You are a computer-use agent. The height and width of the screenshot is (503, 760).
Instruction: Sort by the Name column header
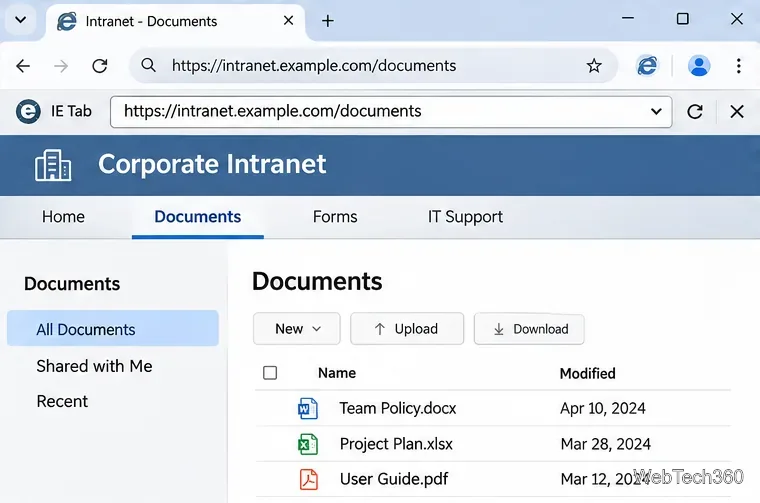tap(337, 373)
